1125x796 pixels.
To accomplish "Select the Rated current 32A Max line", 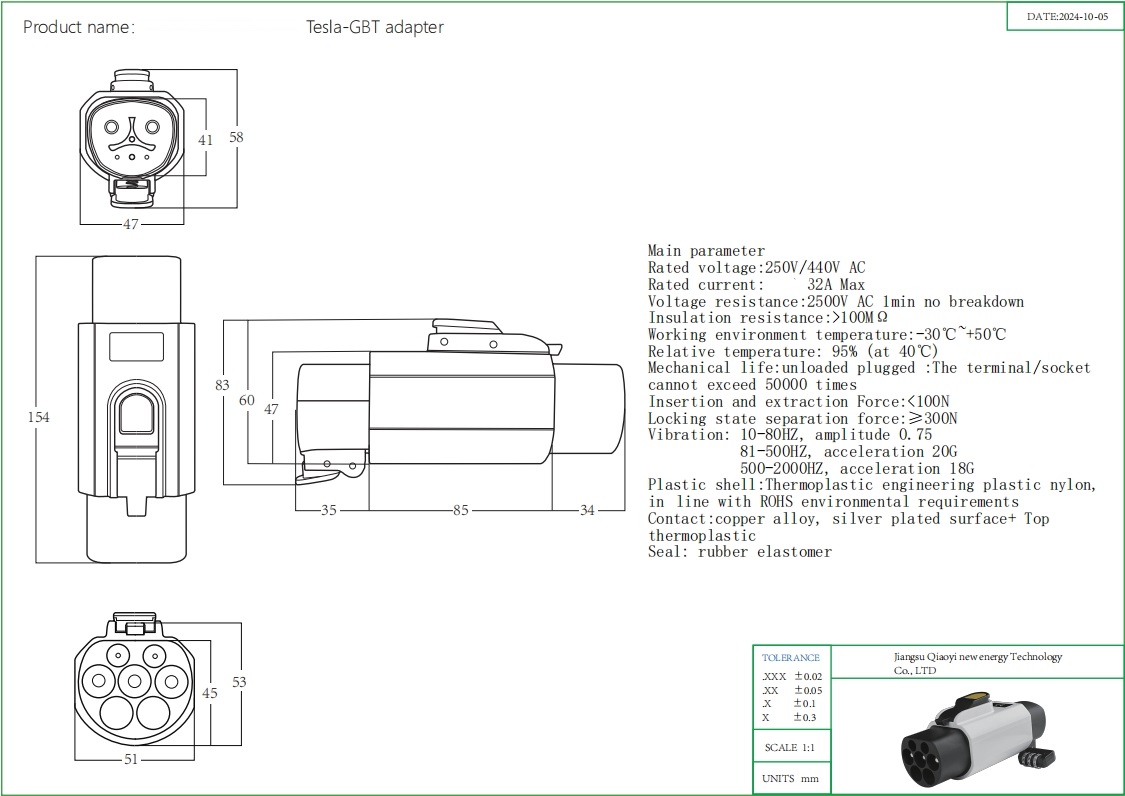I will (x=756, y=285).
